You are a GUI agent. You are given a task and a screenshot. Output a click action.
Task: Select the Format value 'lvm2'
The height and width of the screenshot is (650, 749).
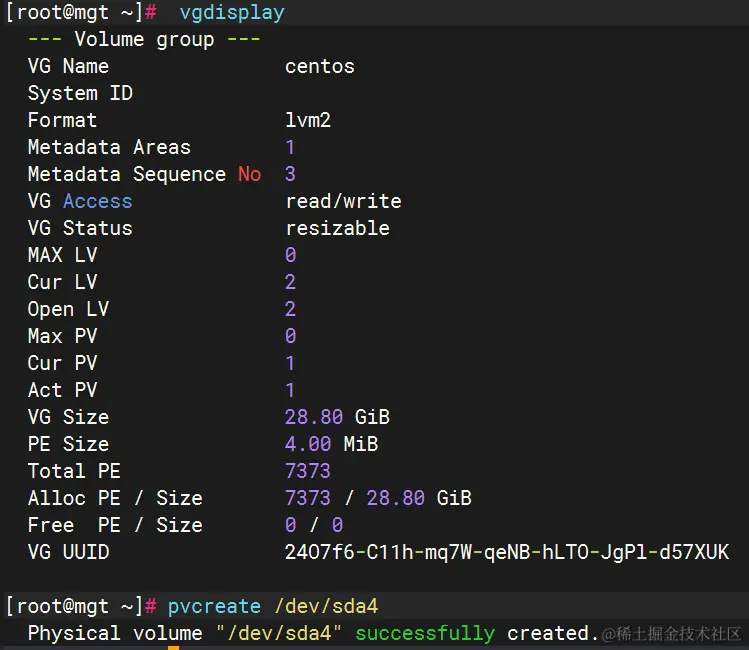[308, 120]
